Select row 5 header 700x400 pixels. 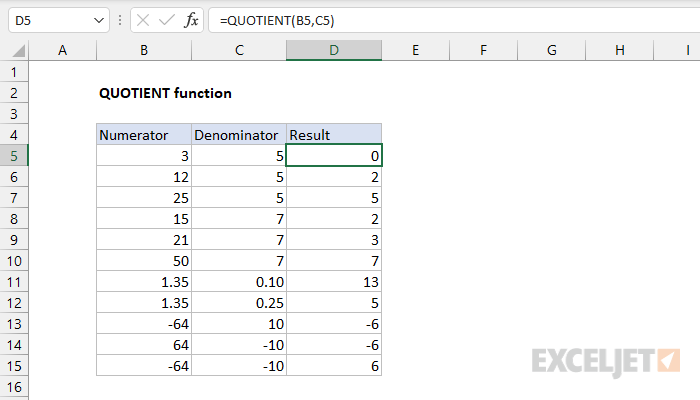click(x=14, y=155)
